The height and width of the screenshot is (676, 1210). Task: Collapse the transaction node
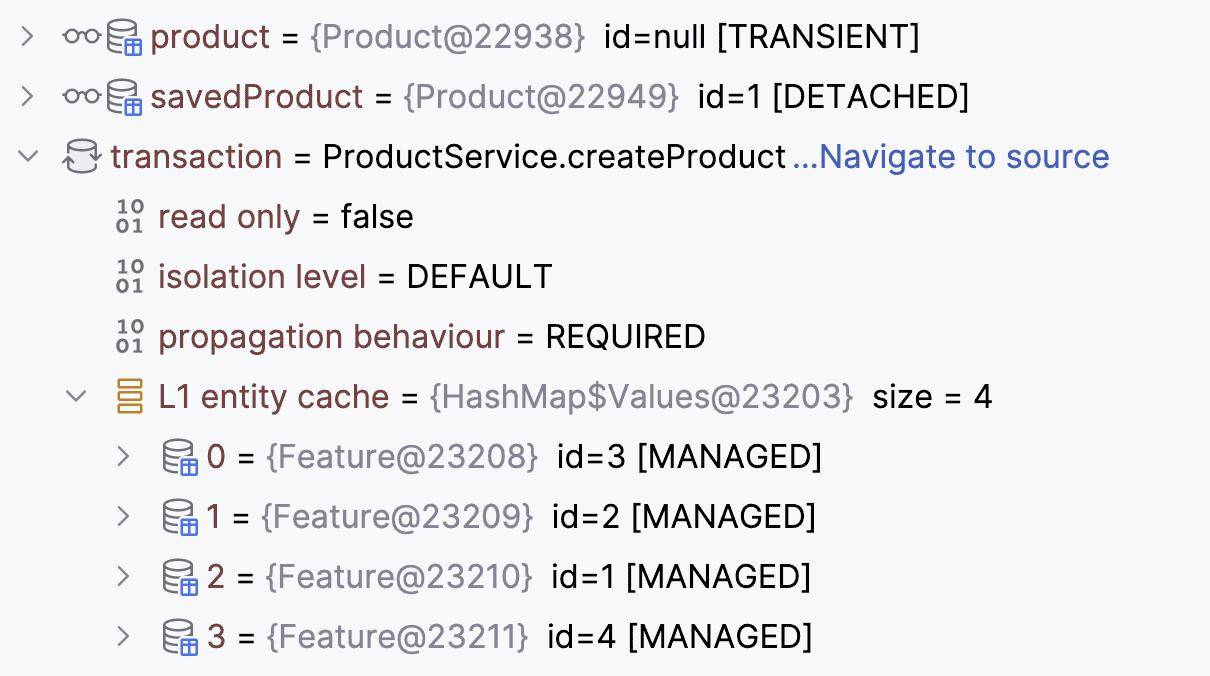pyautogui.click(x=28, y=157)
